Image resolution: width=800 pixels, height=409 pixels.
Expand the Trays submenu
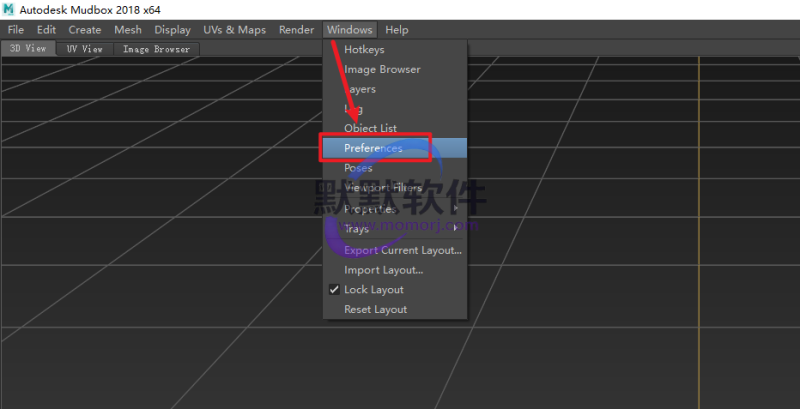tap(395, 229)
